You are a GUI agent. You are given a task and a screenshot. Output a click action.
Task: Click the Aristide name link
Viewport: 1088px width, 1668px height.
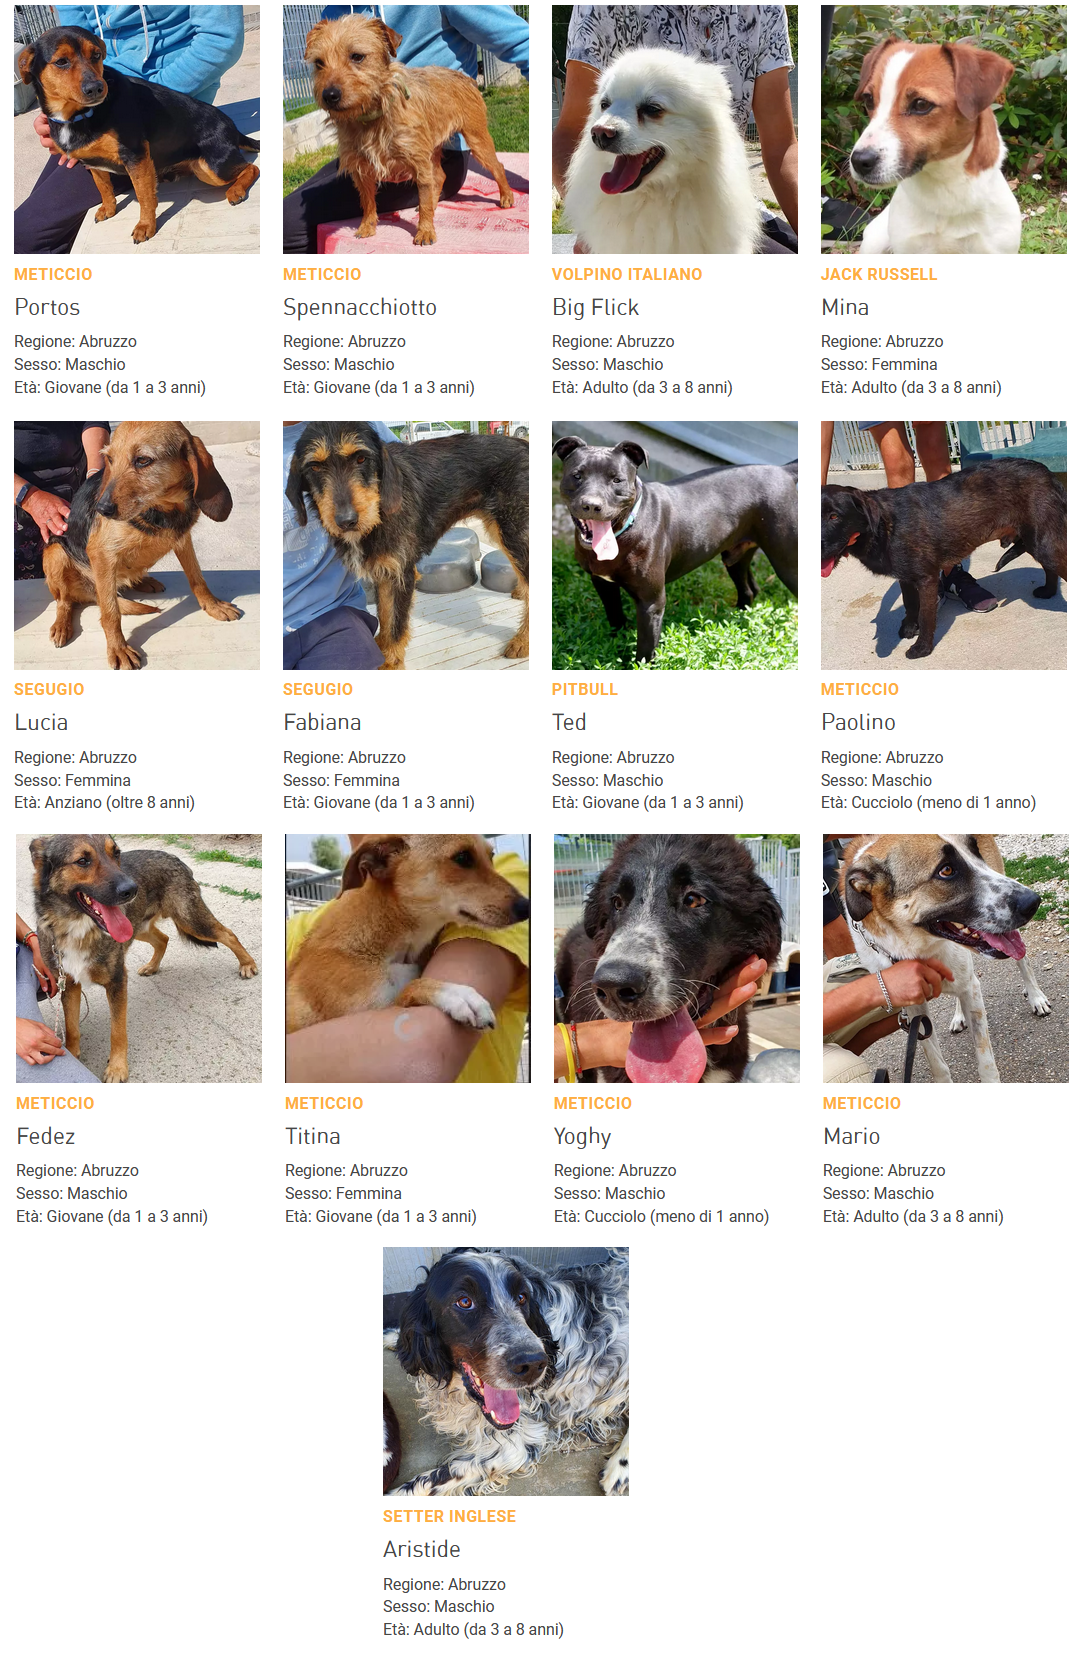422,1549
